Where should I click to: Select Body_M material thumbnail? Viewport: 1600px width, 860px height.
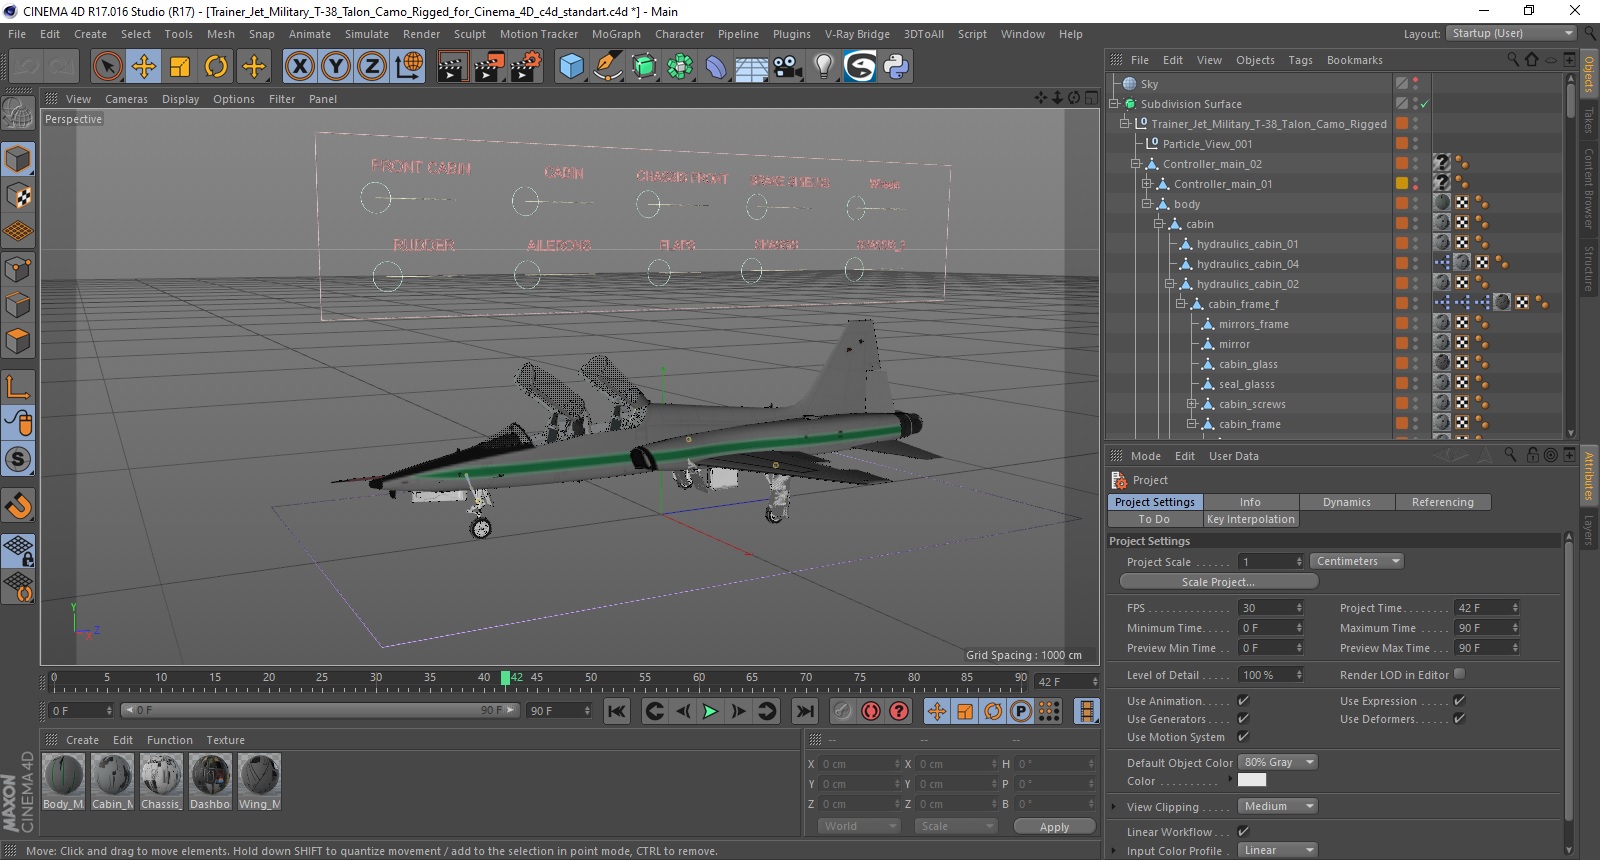pyautogui.click(x=63, y=781)
